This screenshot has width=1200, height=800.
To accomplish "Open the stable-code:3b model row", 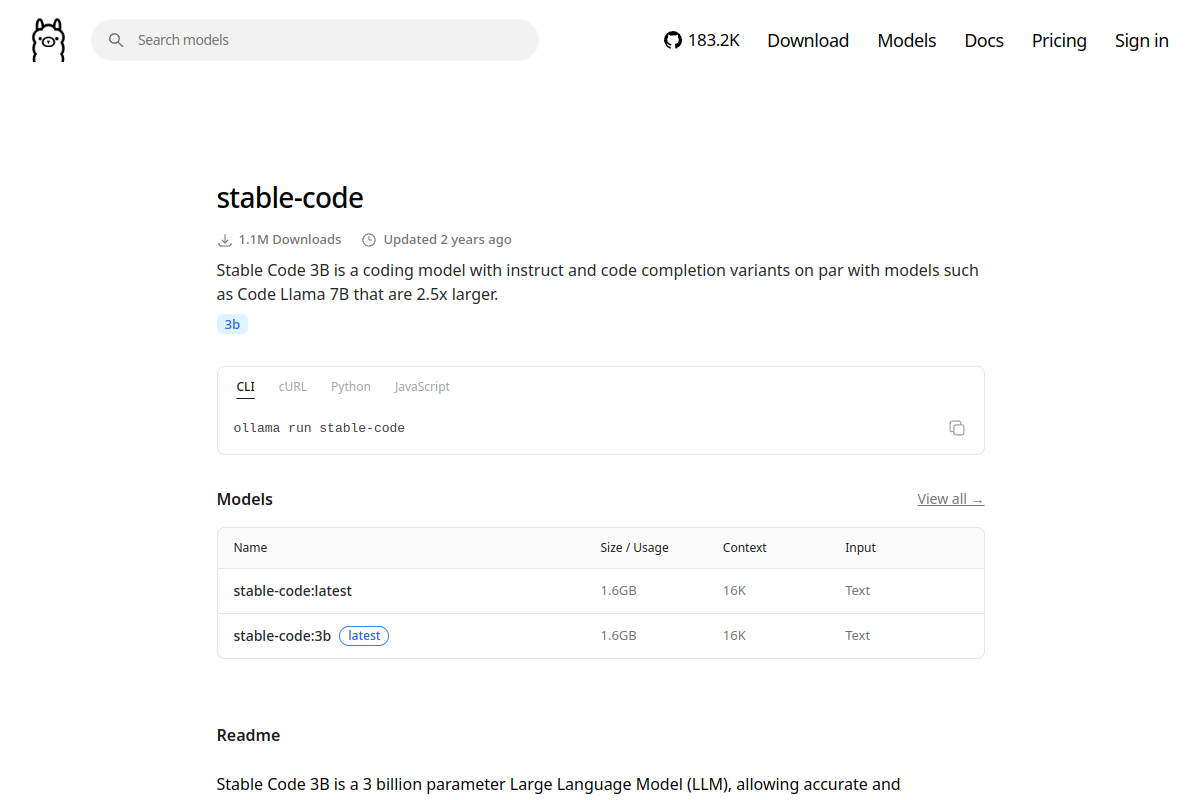I will pos(600,636).
